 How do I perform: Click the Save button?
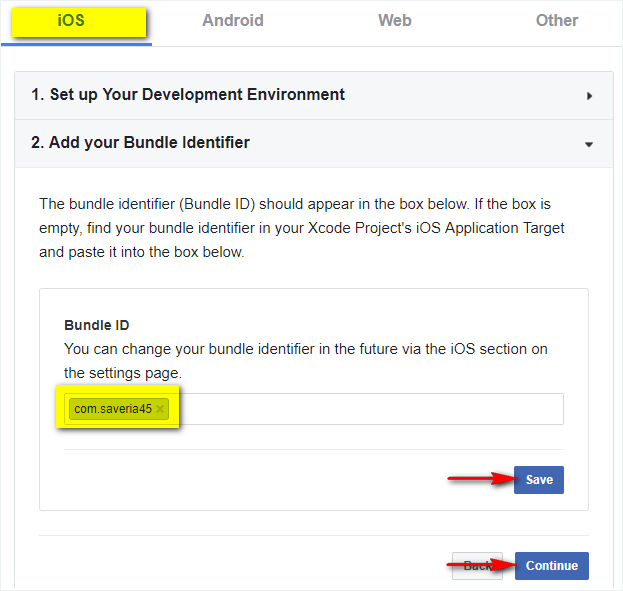pos(539,480)
